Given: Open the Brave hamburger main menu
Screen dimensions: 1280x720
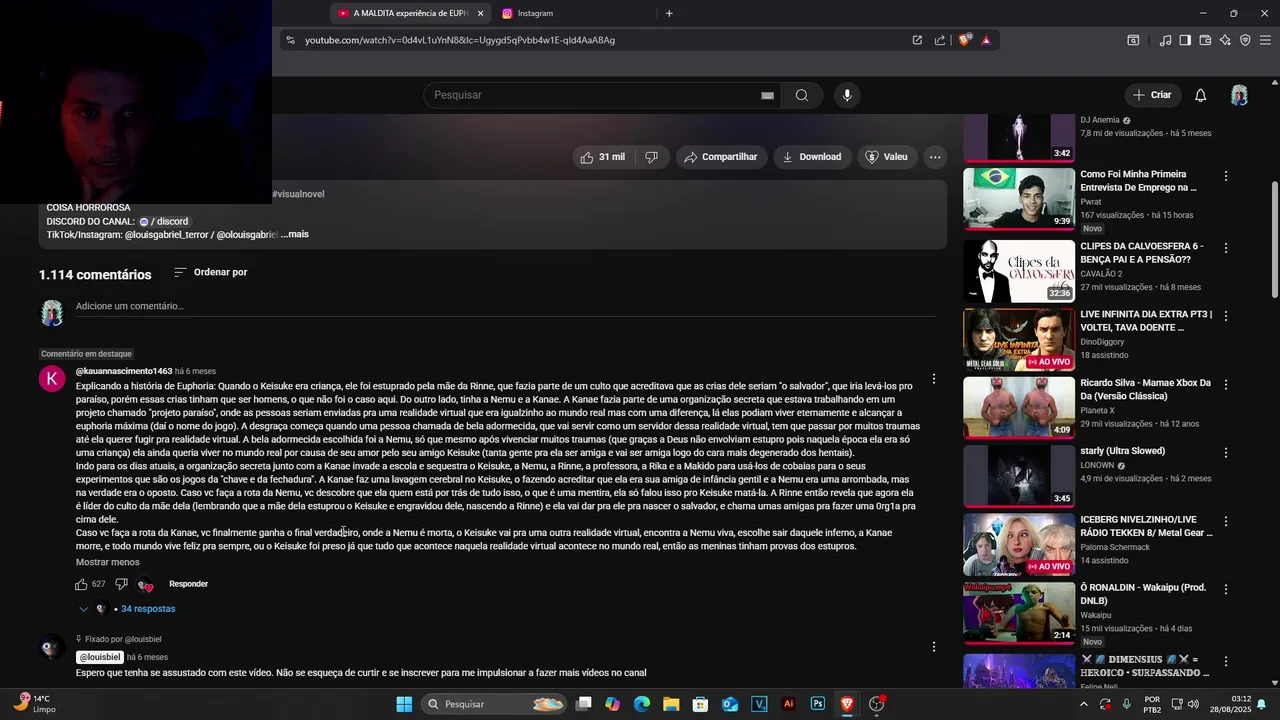Looking at the screenshot, I should 1265,40.
